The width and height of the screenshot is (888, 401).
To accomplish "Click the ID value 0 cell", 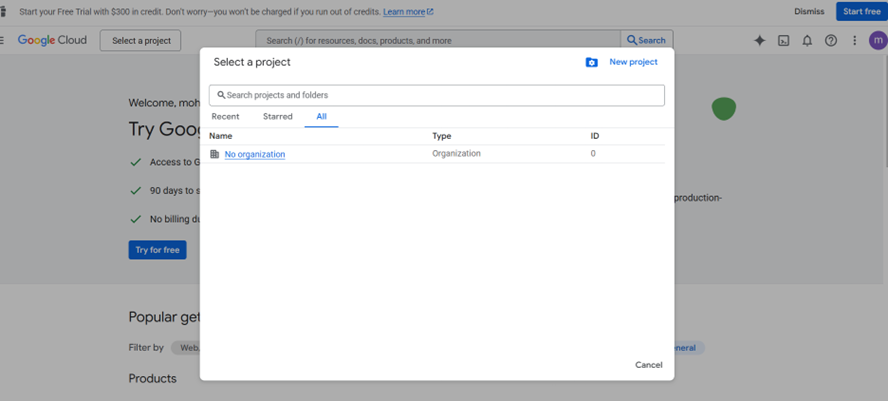I will (x=593, y=153).
